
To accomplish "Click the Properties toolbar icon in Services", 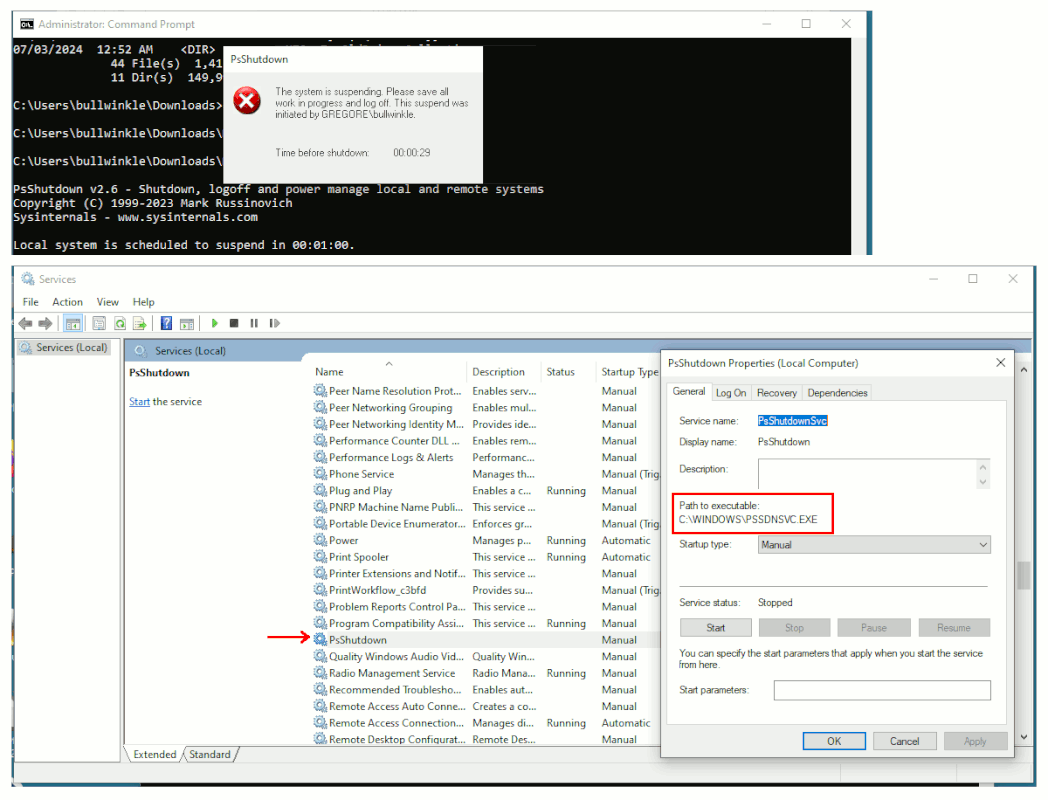I will point(99,323).
